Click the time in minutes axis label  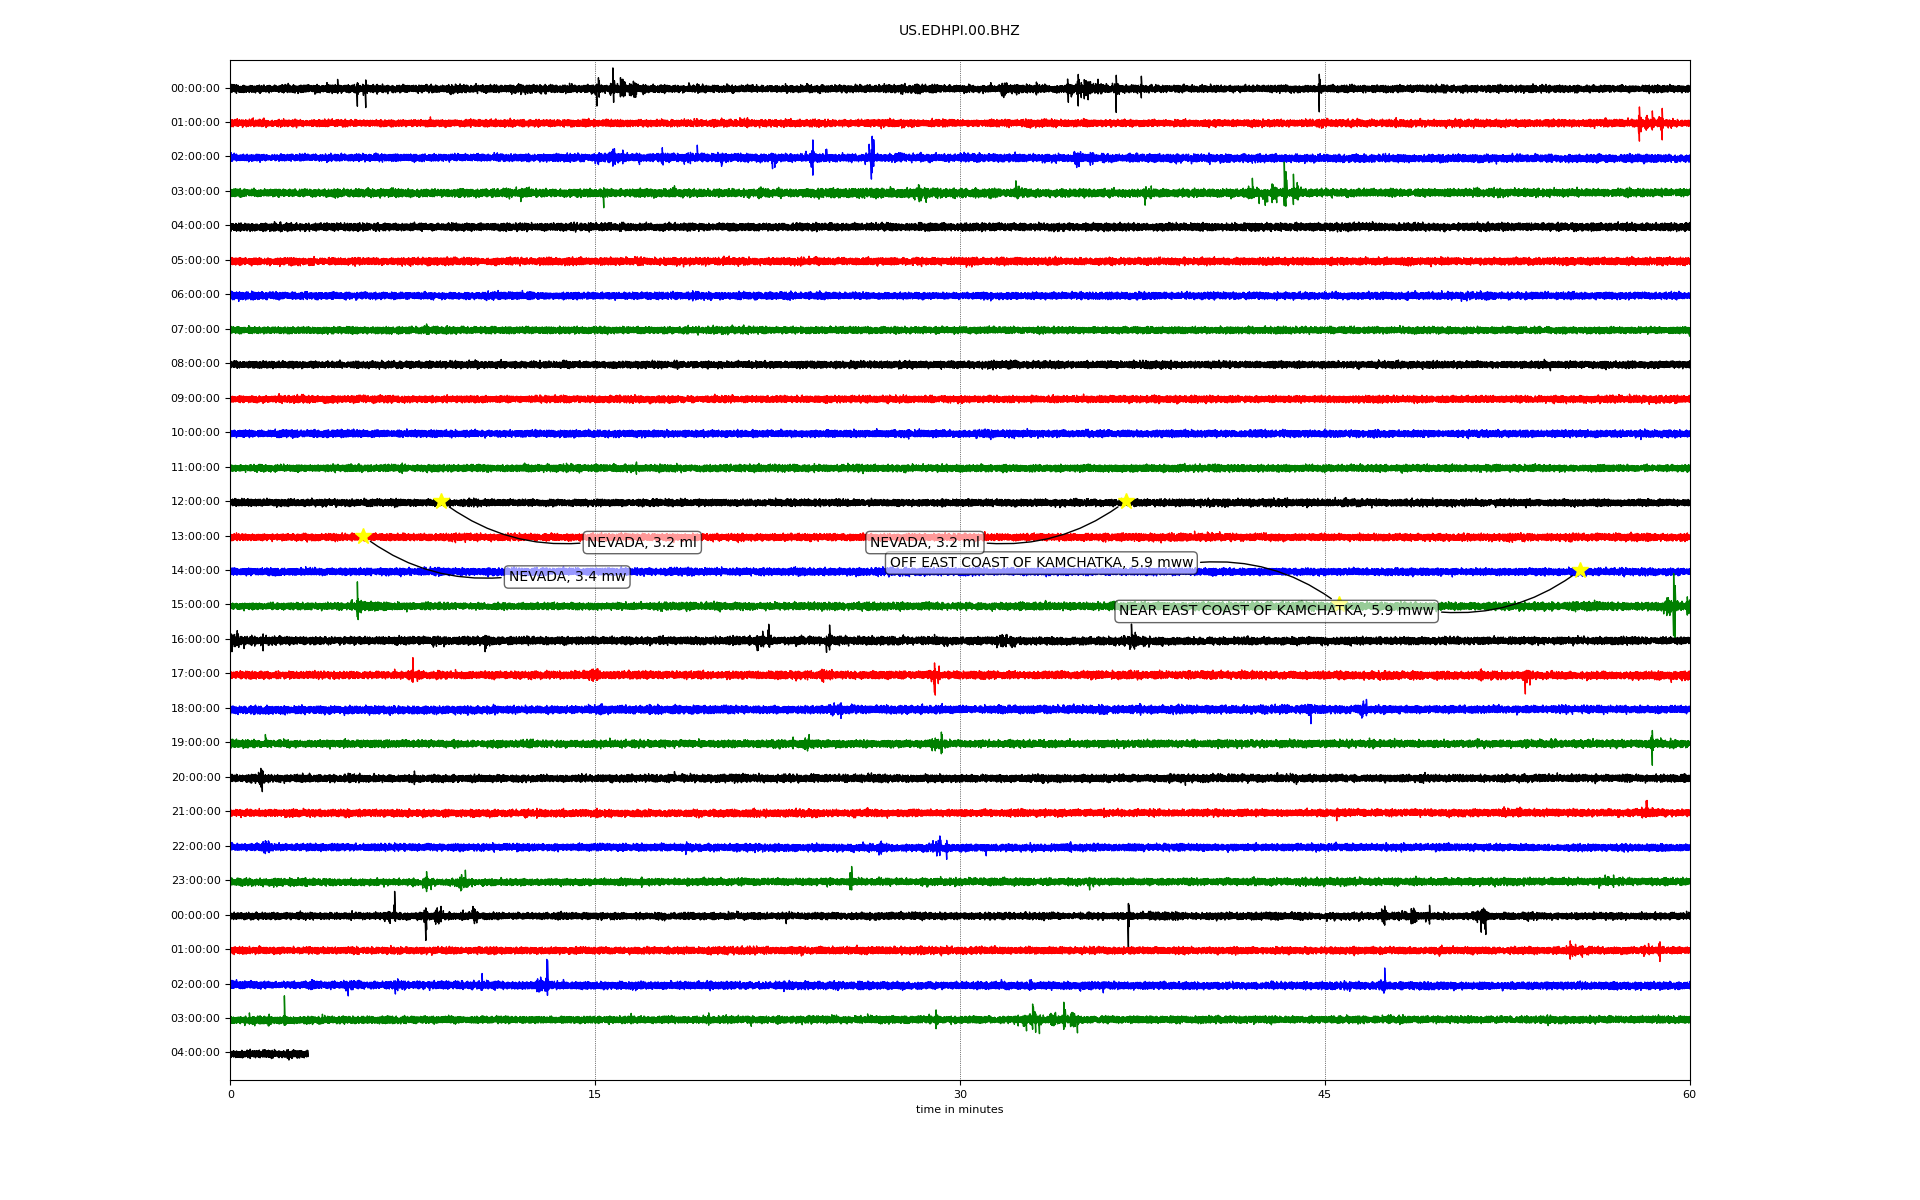click(x=959, y=1109)
